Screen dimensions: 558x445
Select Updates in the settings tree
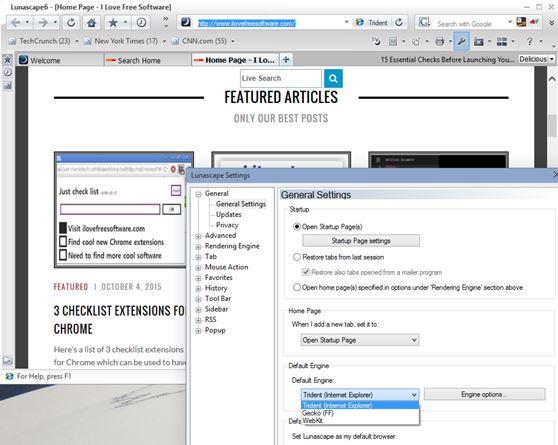[x=228, y=215]
